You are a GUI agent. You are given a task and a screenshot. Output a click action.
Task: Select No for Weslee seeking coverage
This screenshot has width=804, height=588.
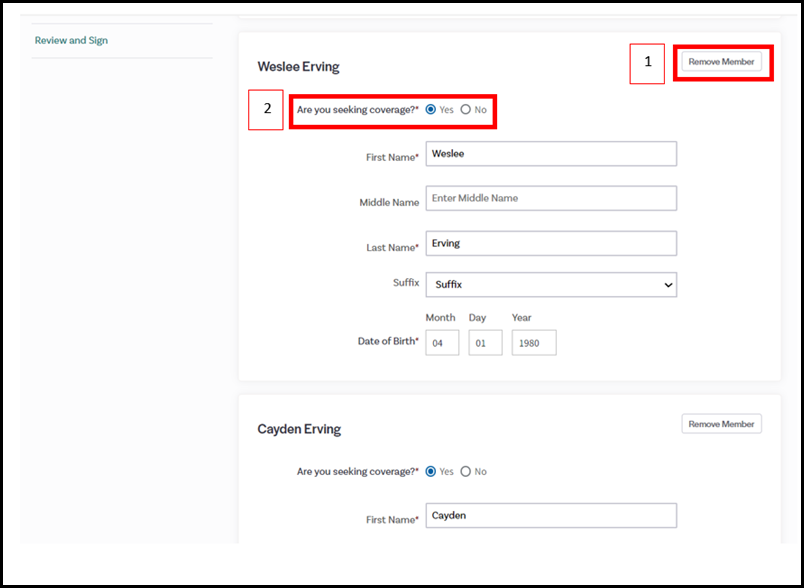[466, 110]
